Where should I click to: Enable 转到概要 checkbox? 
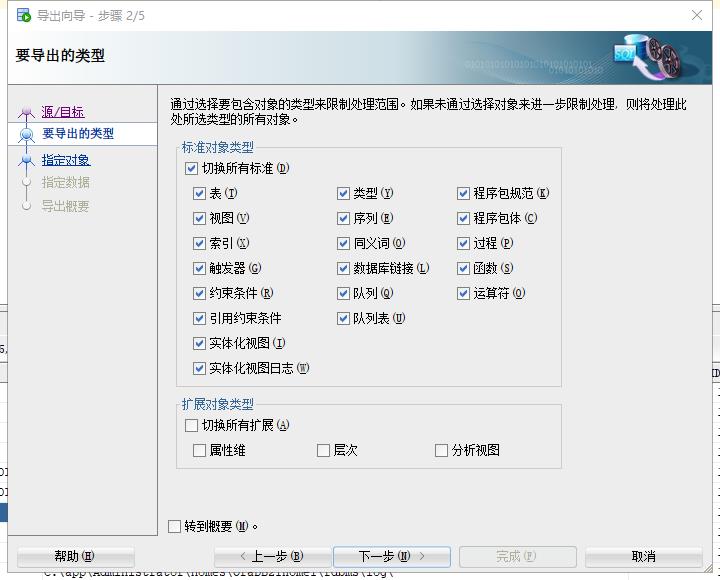[x=175, y=526]
